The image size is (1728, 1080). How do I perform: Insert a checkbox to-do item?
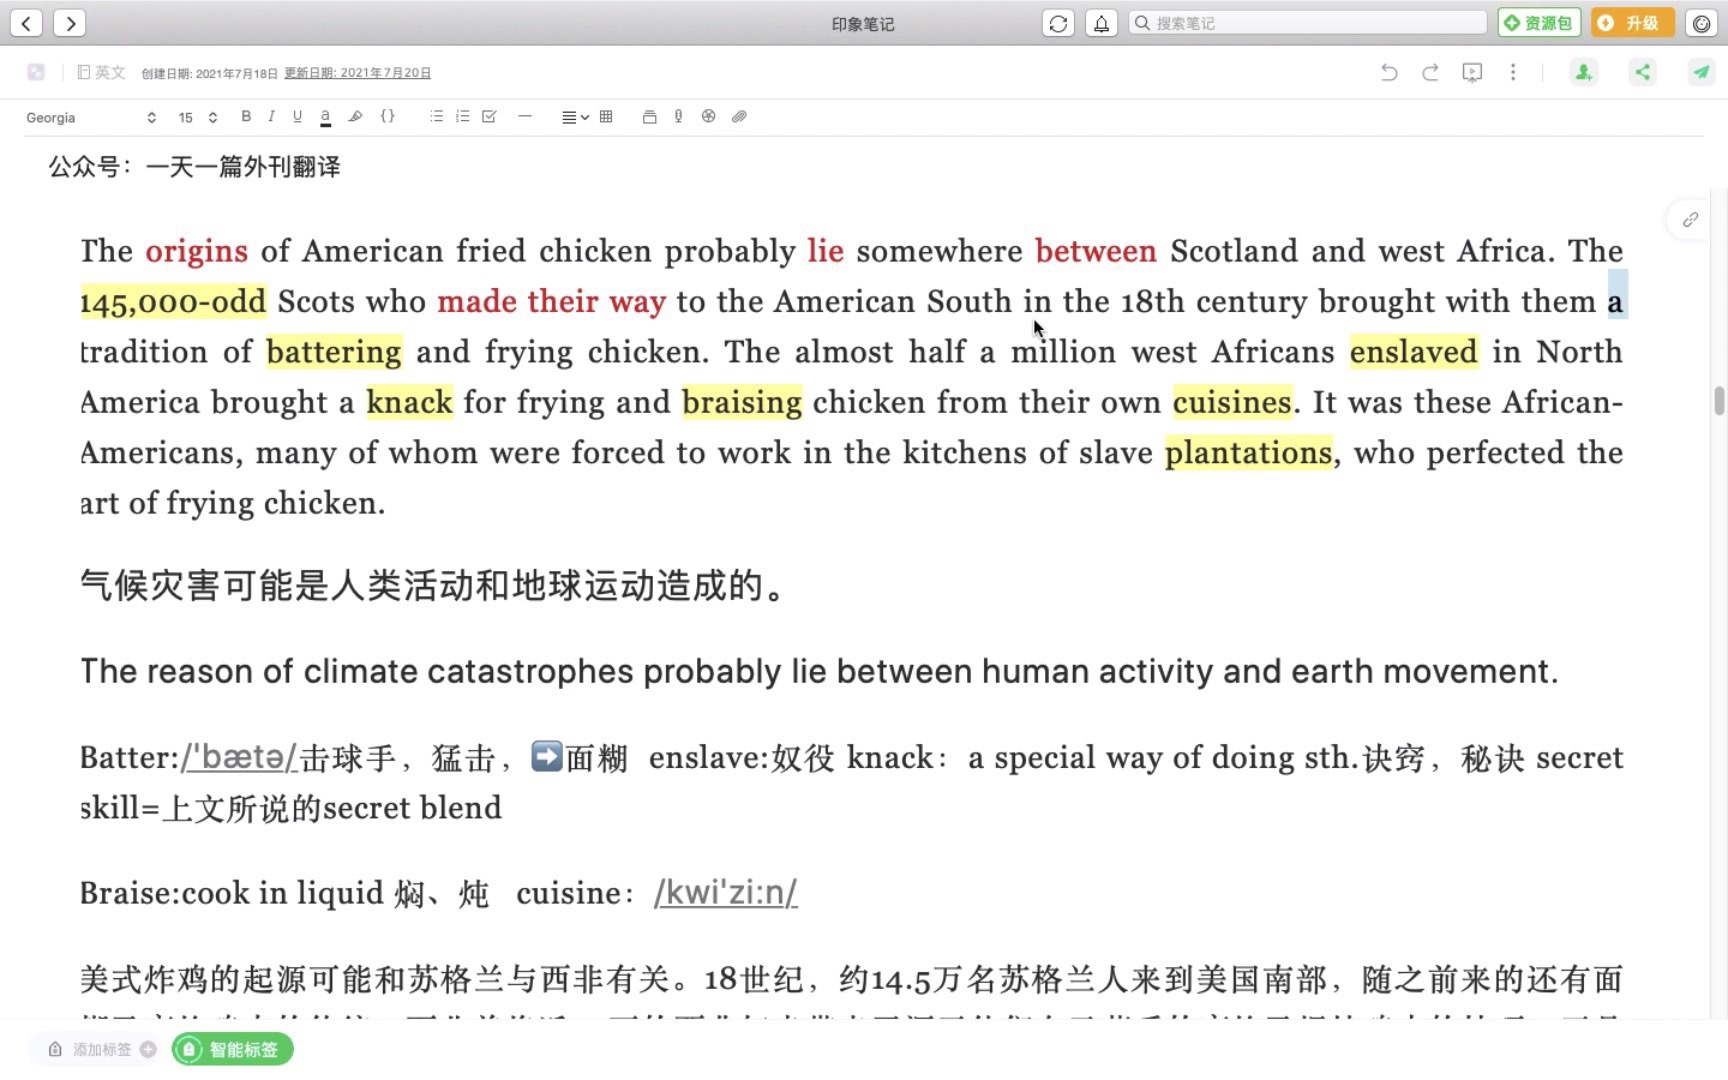coord(489,116)
